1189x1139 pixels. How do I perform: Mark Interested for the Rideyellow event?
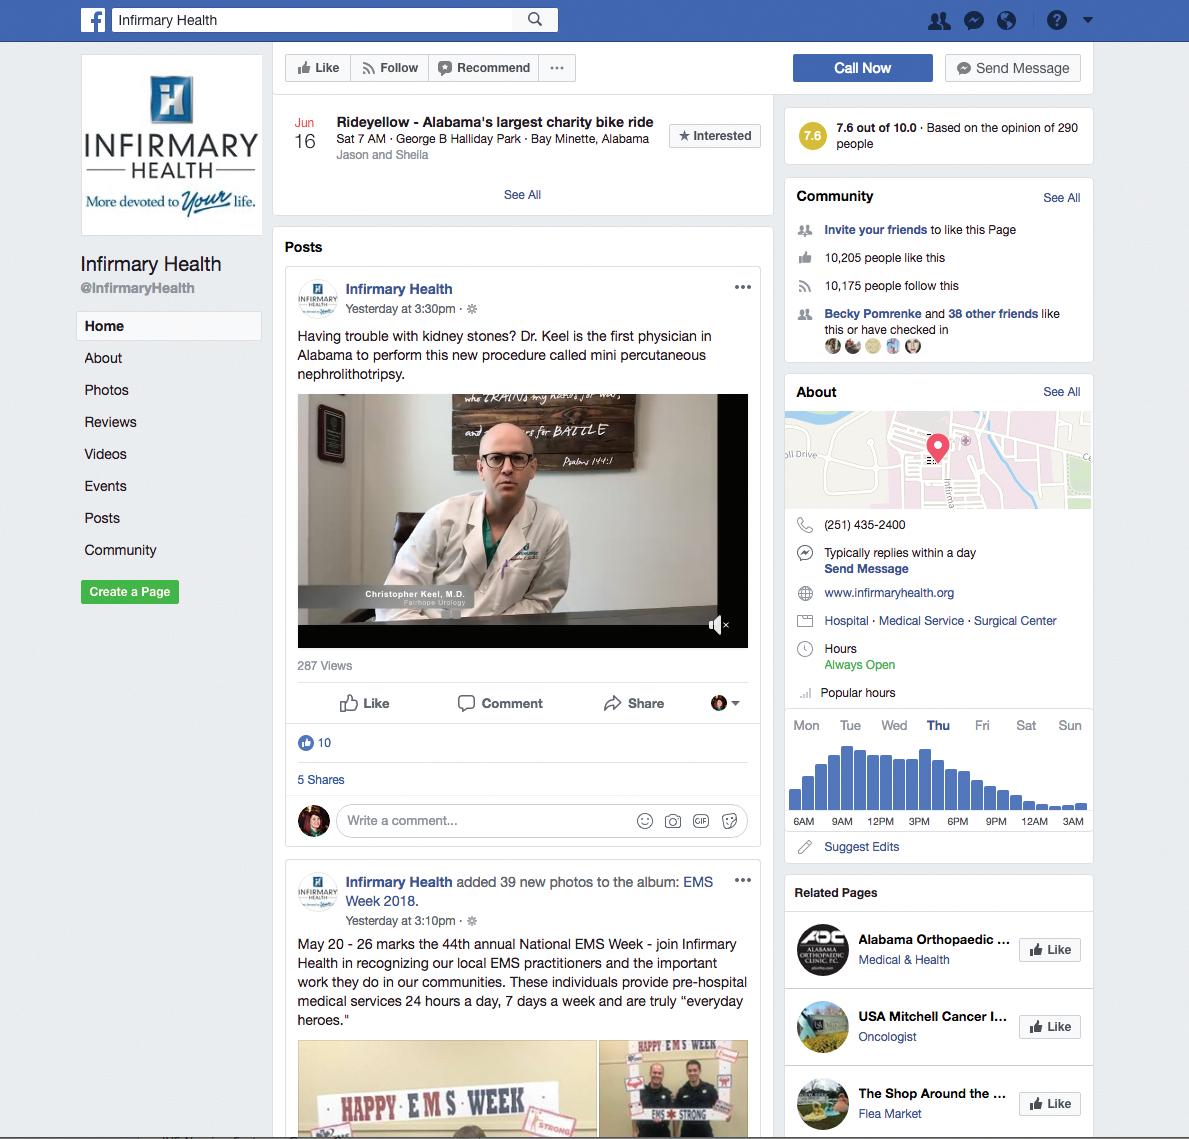(714, 136)
